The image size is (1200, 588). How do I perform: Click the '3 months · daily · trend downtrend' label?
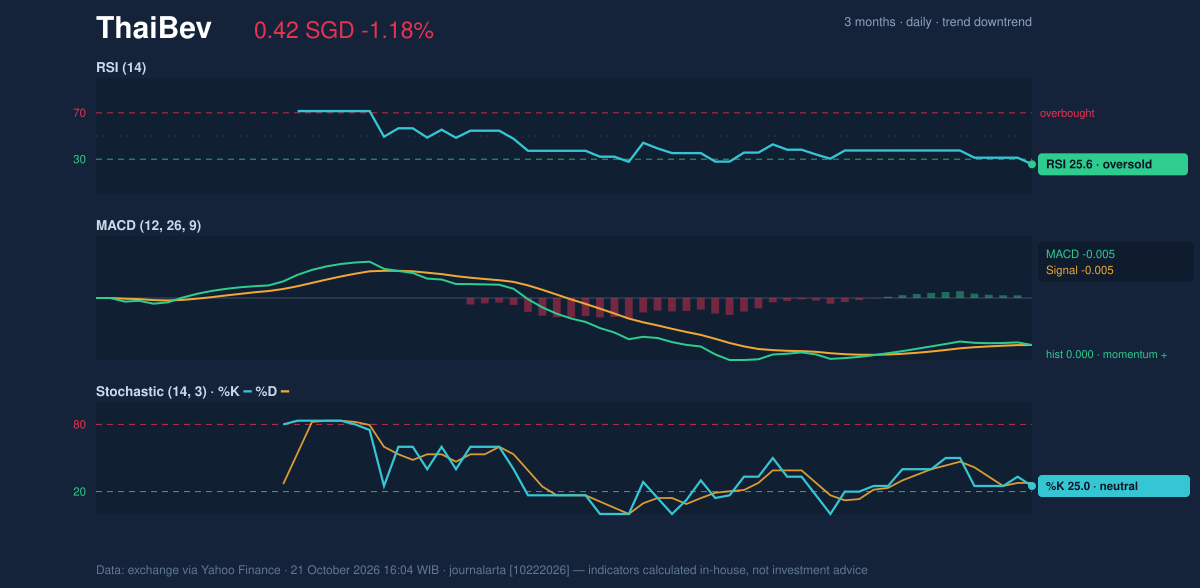pos(938,22)
